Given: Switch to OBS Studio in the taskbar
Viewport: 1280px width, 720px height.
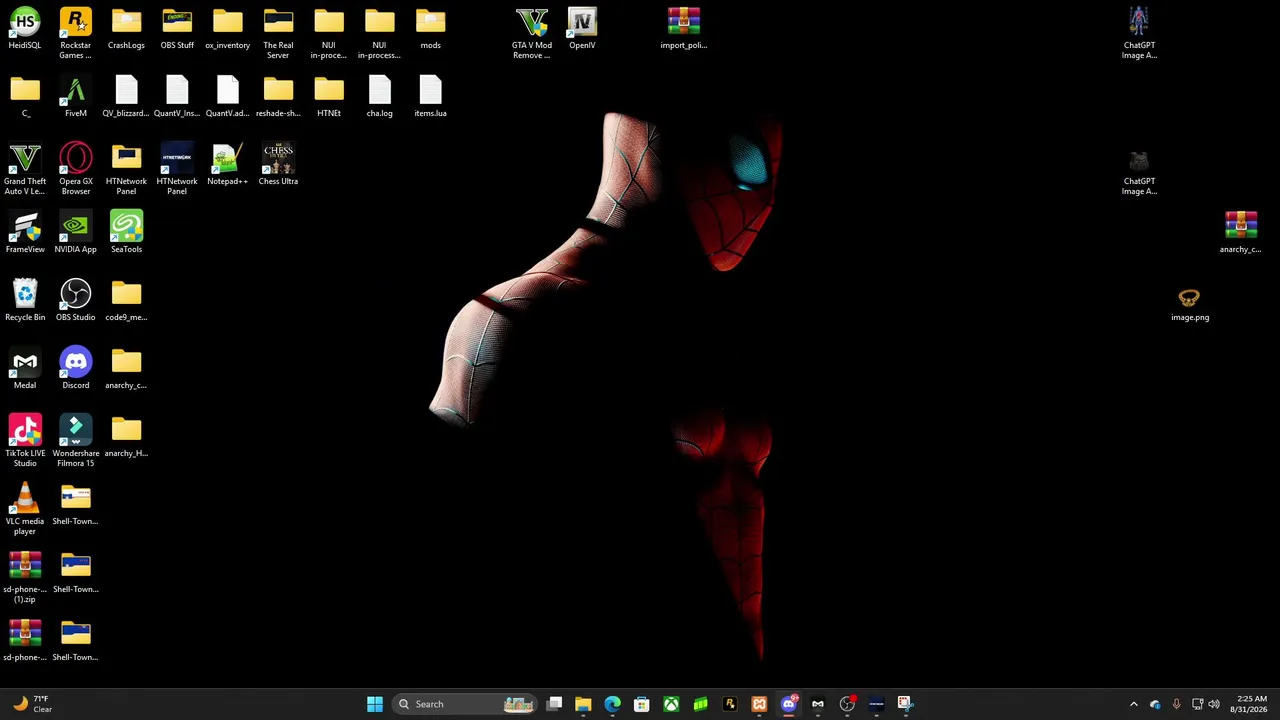Looking at the screenshot, I should click(847, 704).
